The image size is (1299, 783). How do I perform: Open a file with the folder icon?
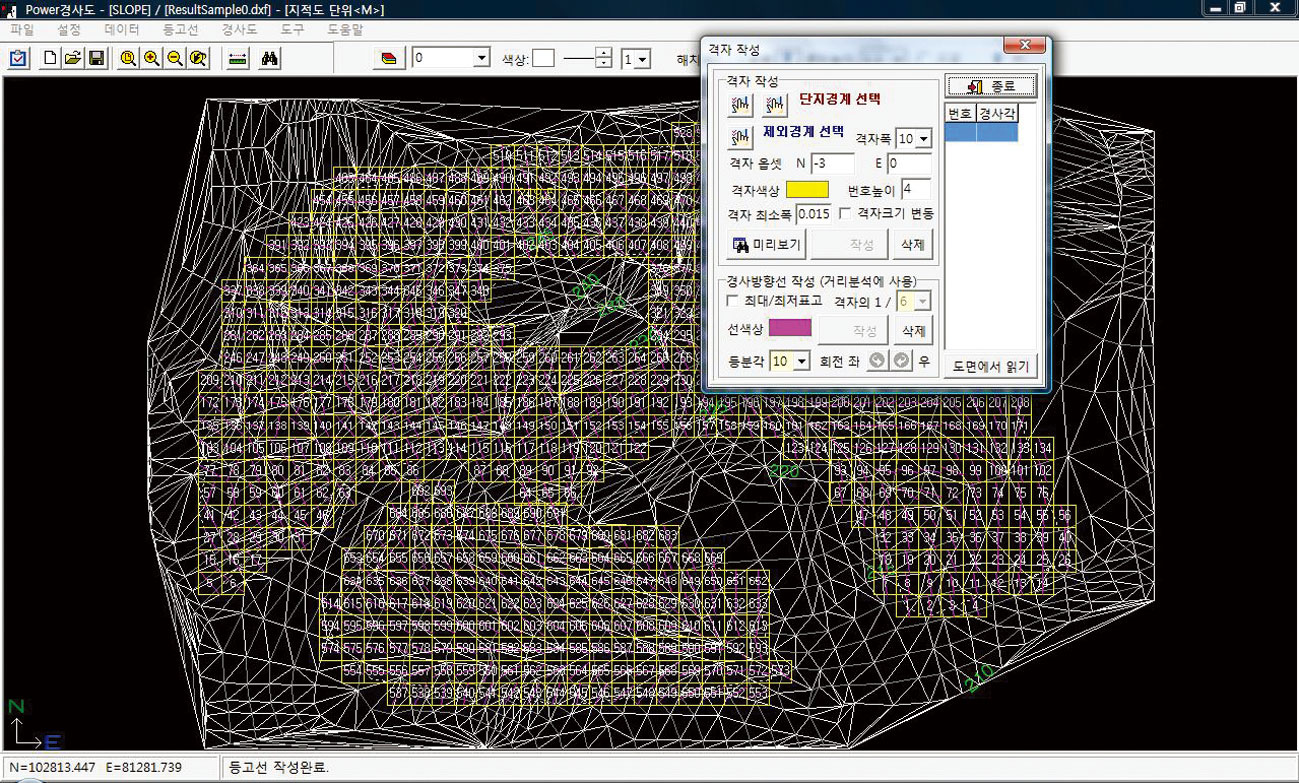coord(72,59)
